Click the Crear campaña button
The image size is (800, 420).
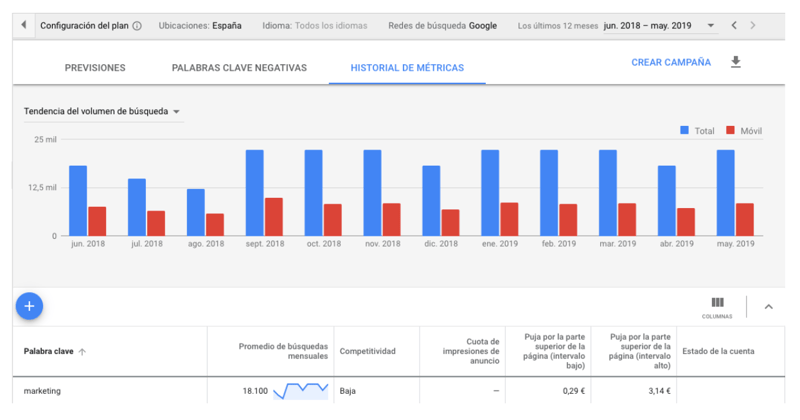[671, 62]
